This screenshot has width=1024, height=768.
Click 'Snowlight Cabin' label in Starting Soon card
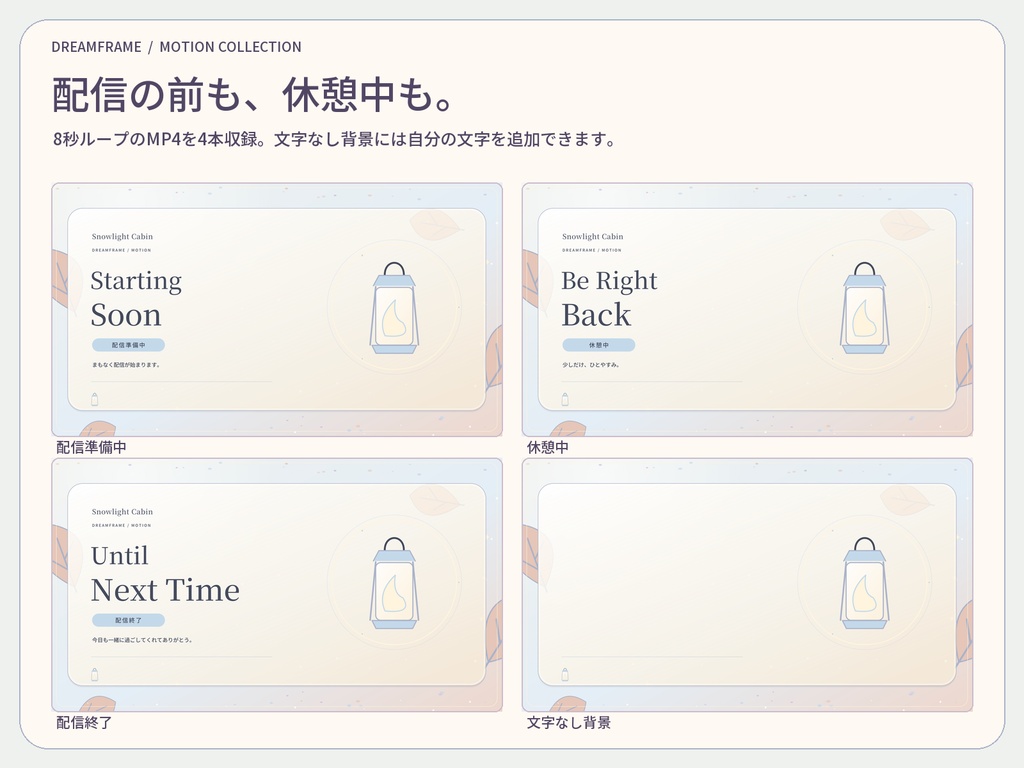122,236
